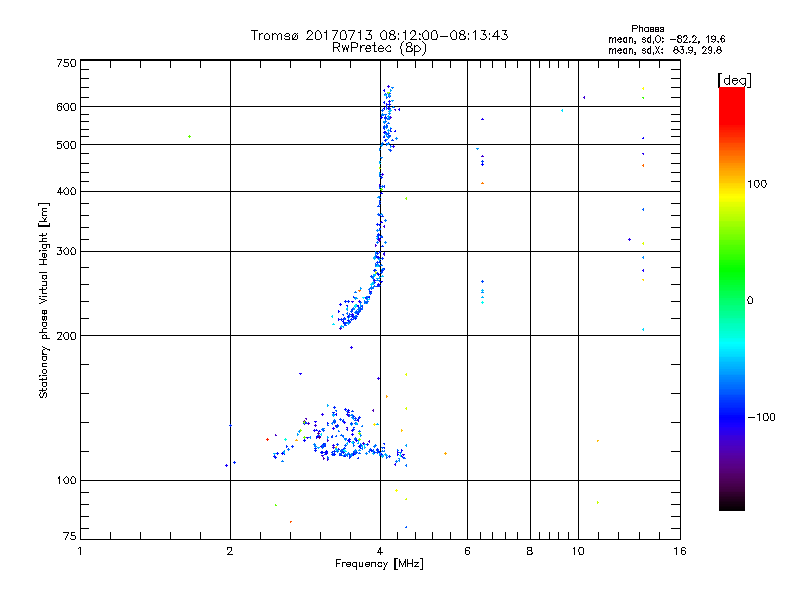Click the '10' frequency axis tick label

[578, 551]
